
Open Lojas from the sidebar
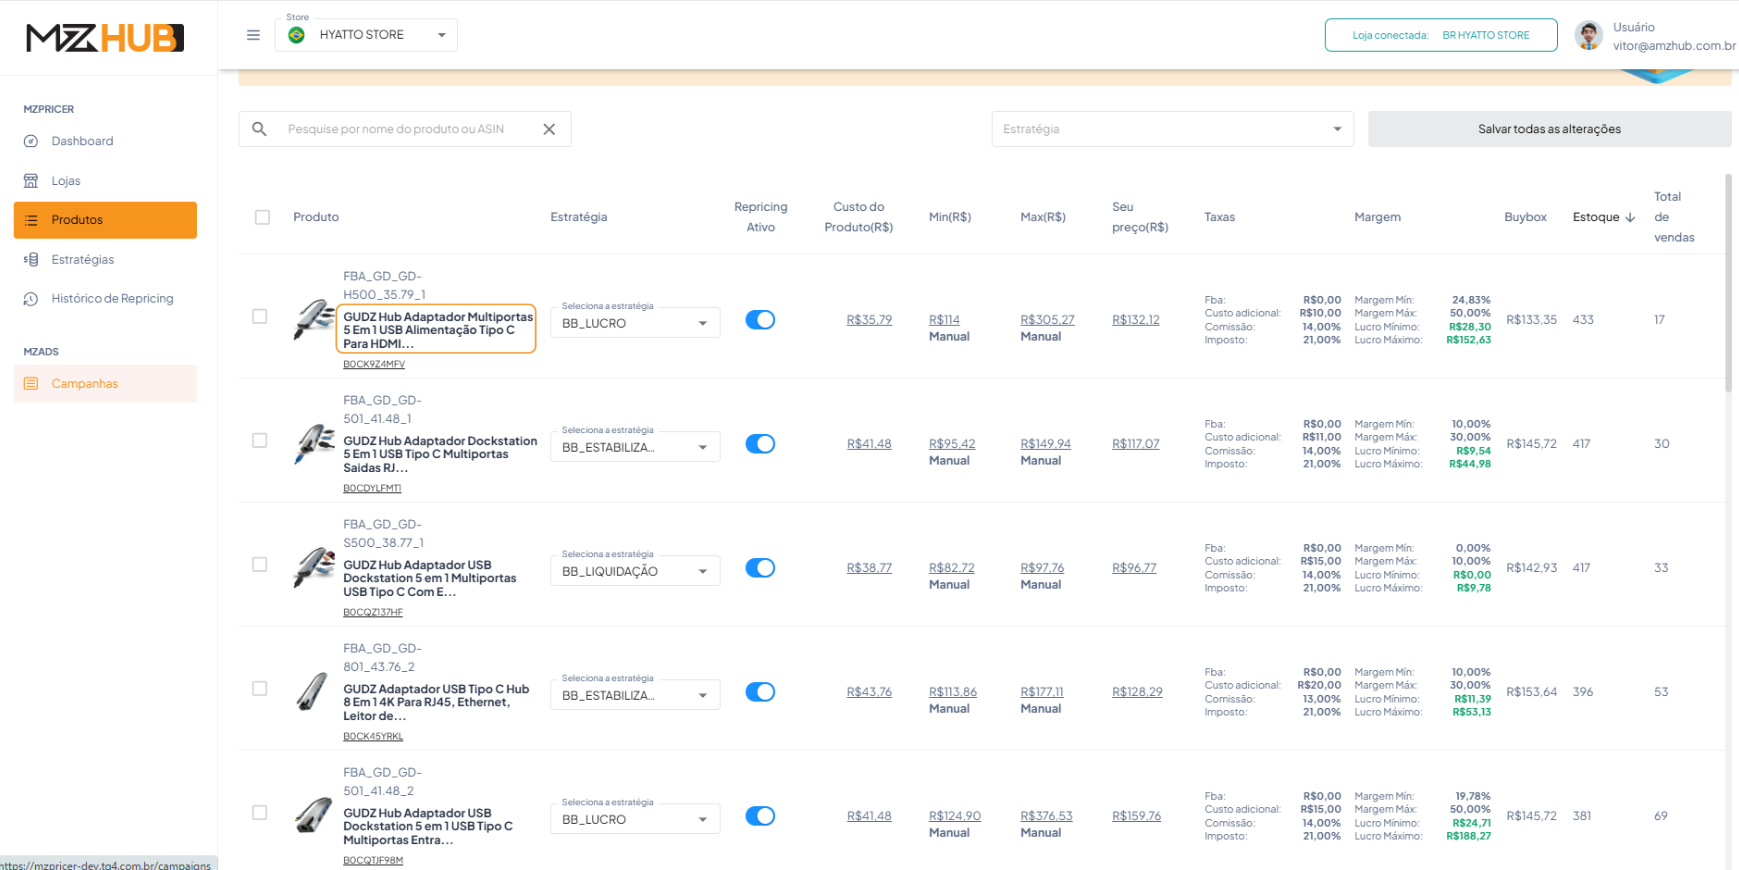65,181
